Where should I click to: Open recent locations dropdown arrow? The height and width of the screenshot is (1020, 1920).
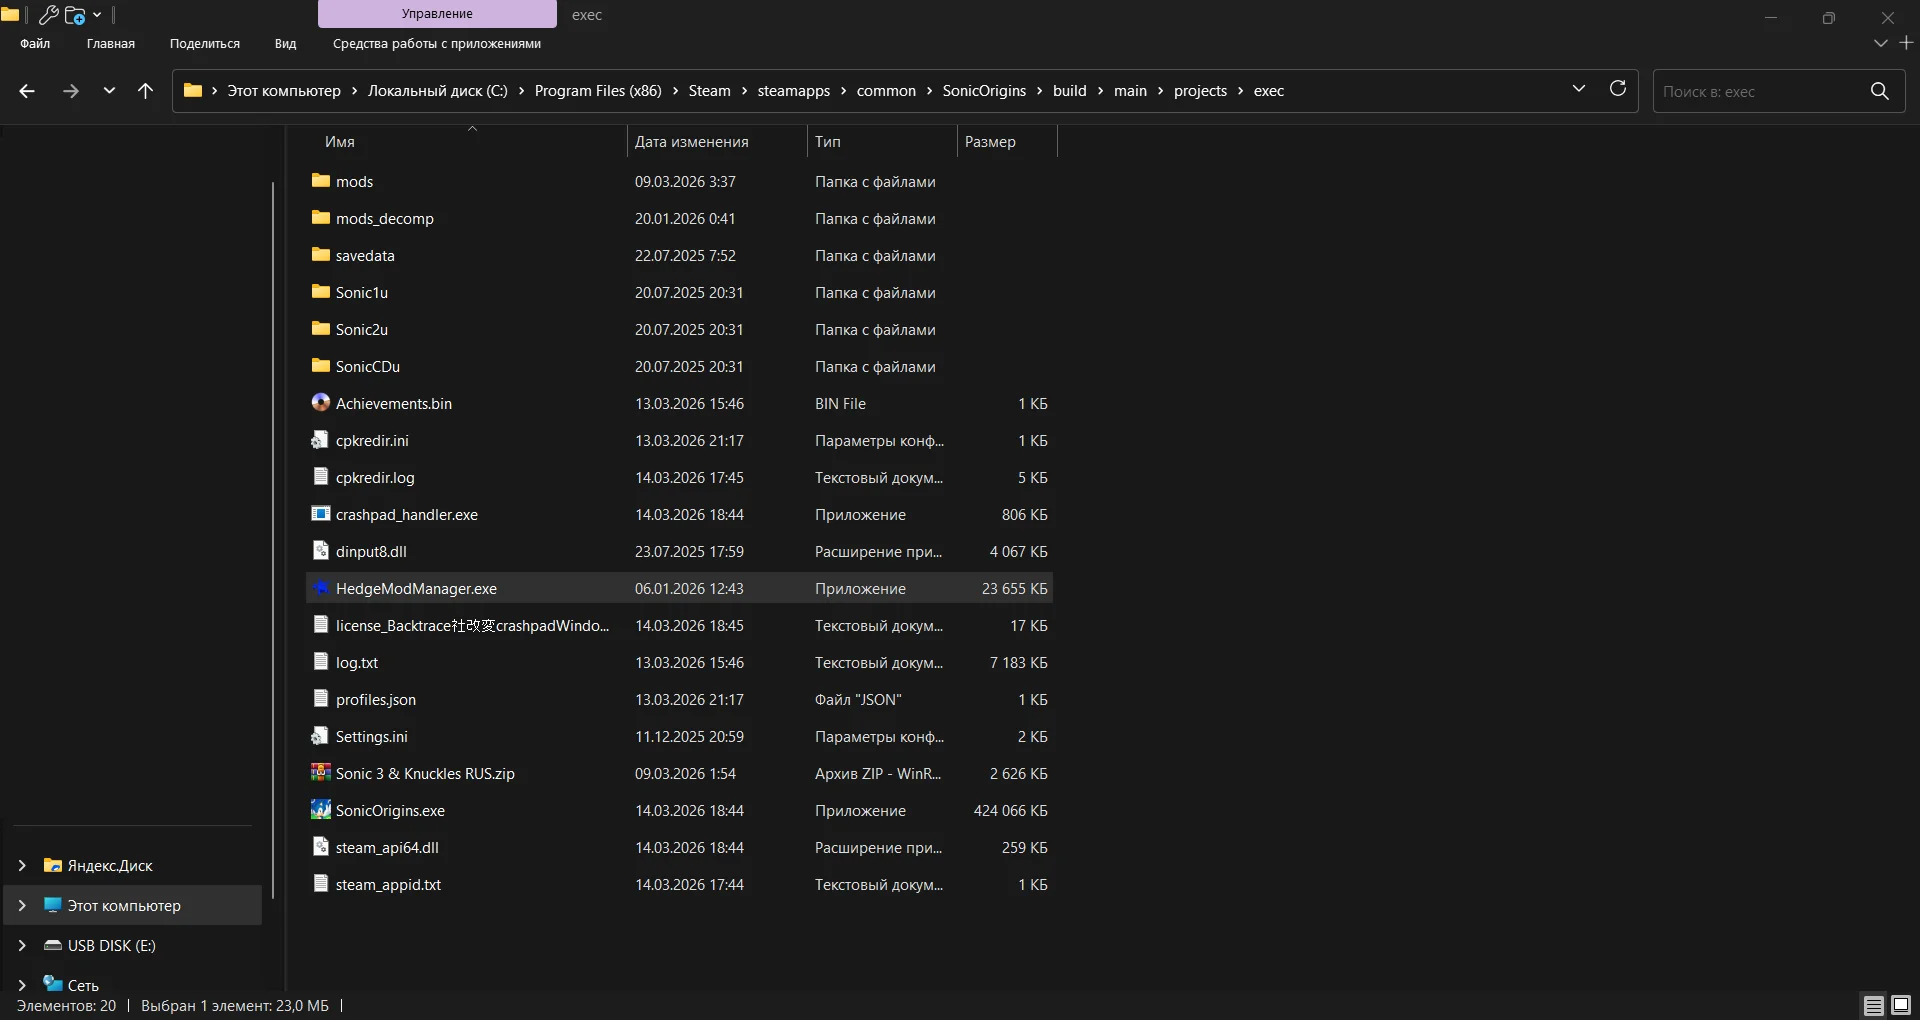109,91
